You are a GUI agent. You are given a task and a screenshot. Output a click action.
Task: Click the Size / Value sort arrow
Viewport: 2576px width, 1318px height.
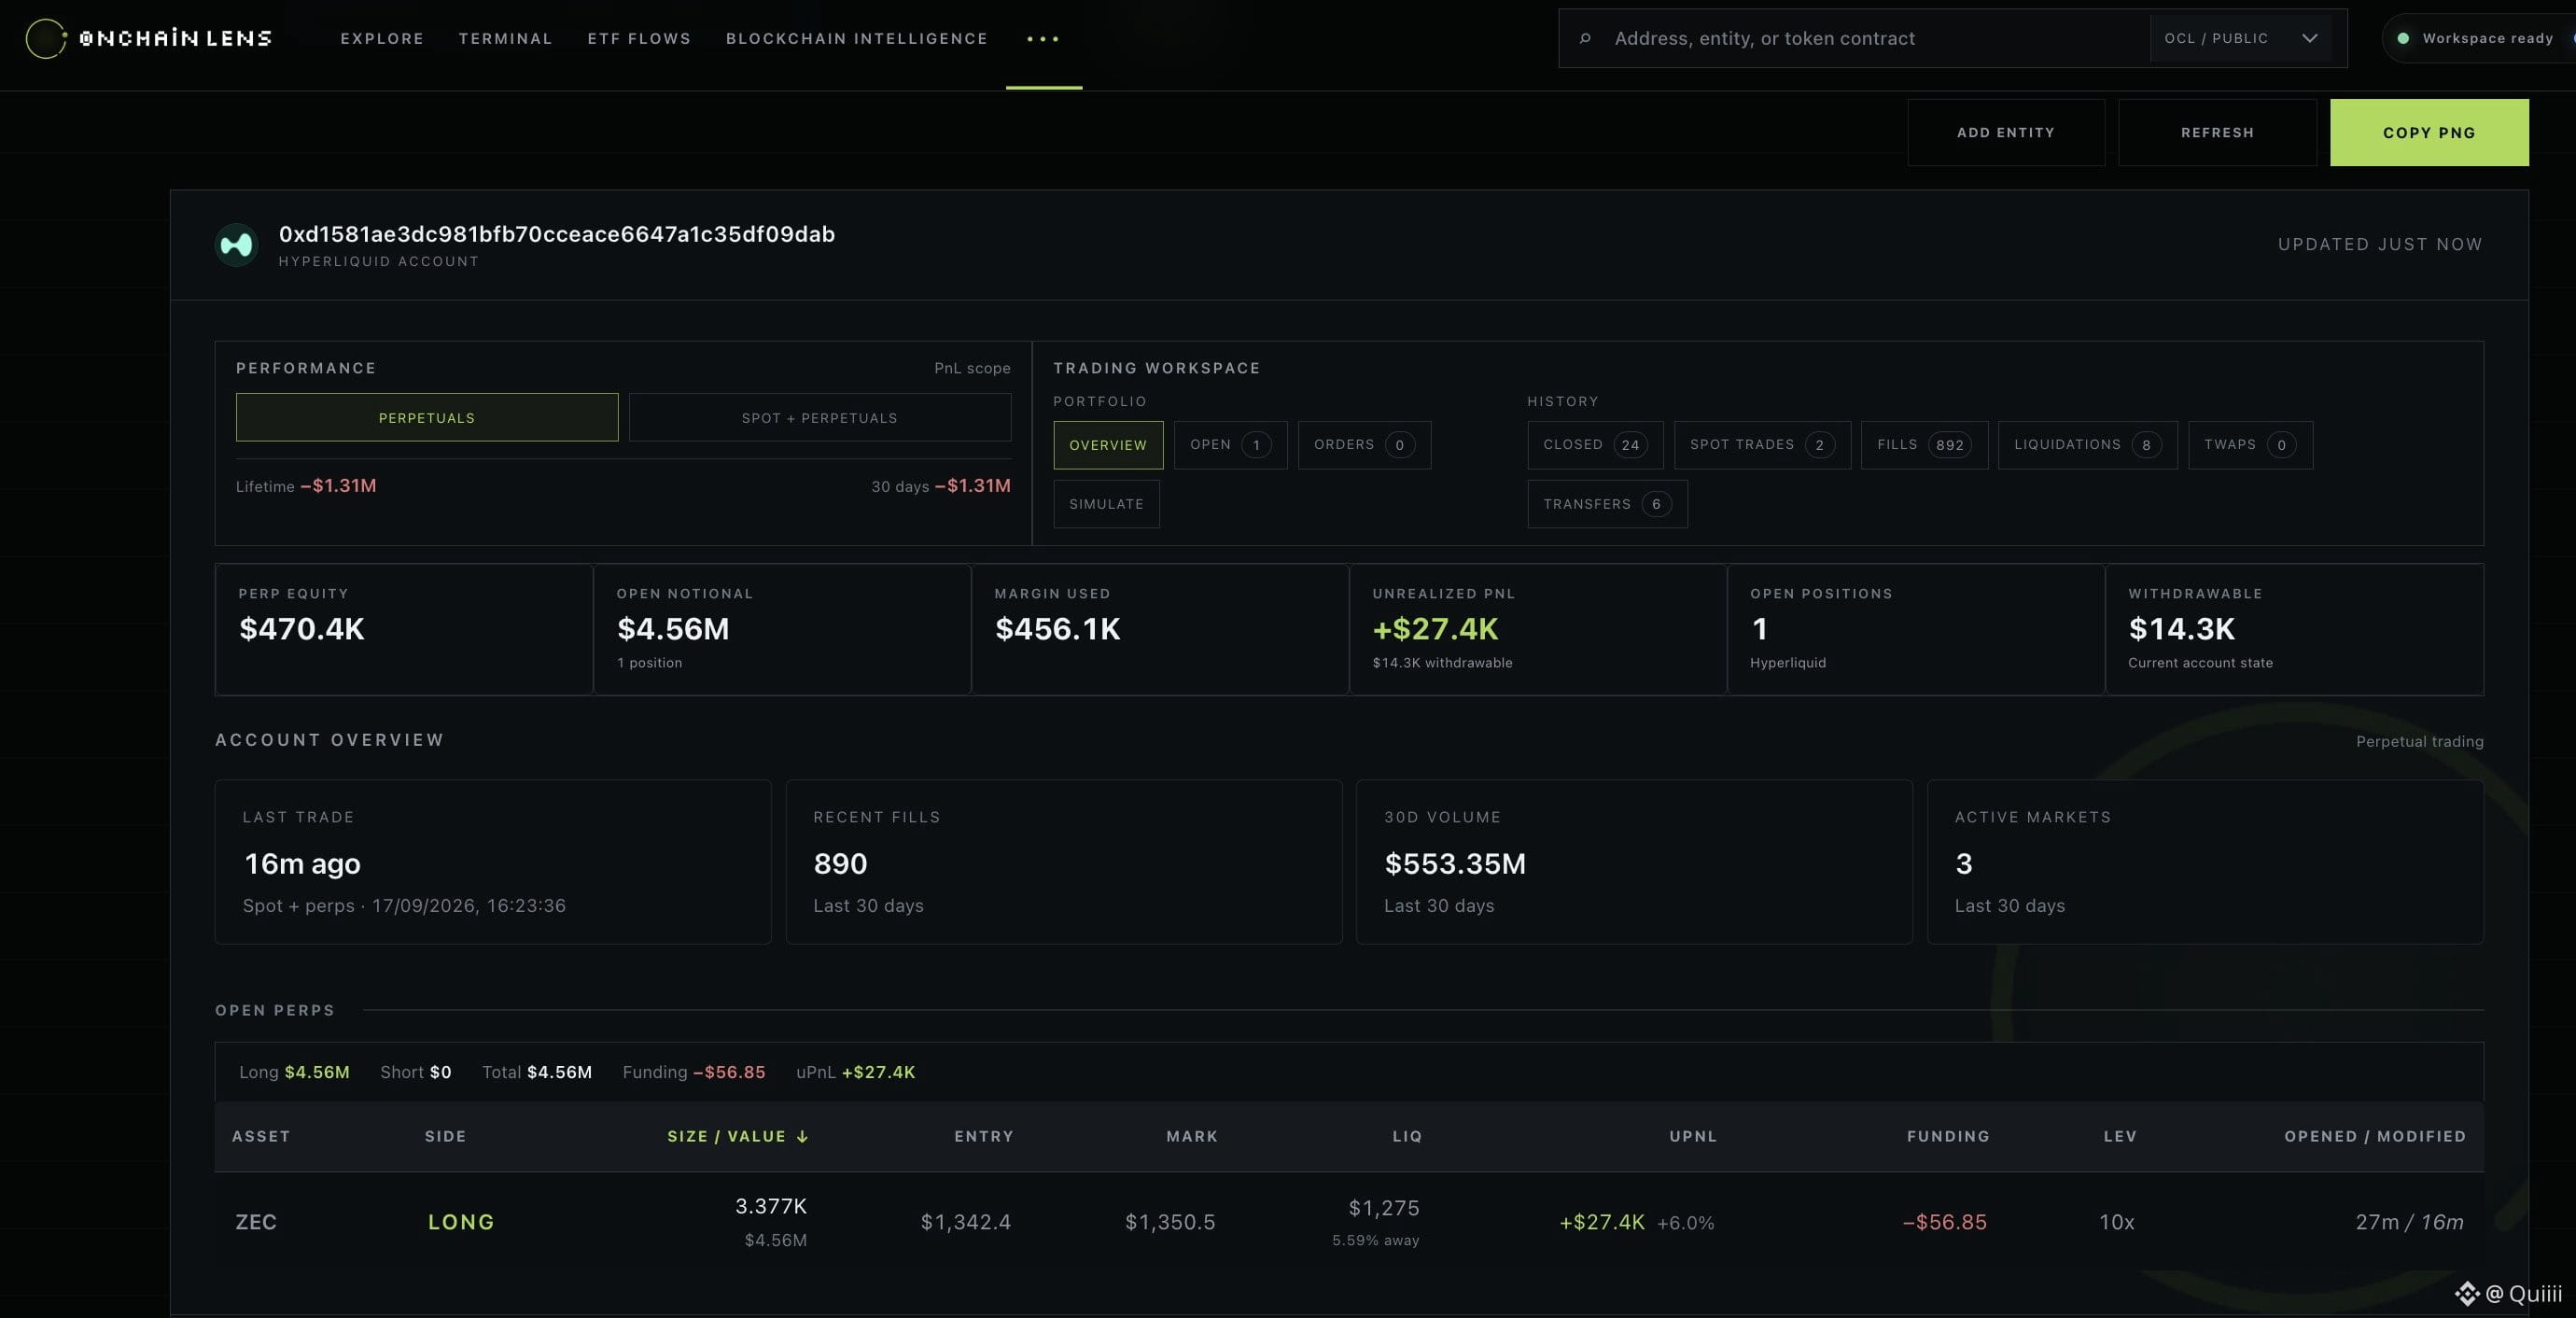tap(802, 1137)
